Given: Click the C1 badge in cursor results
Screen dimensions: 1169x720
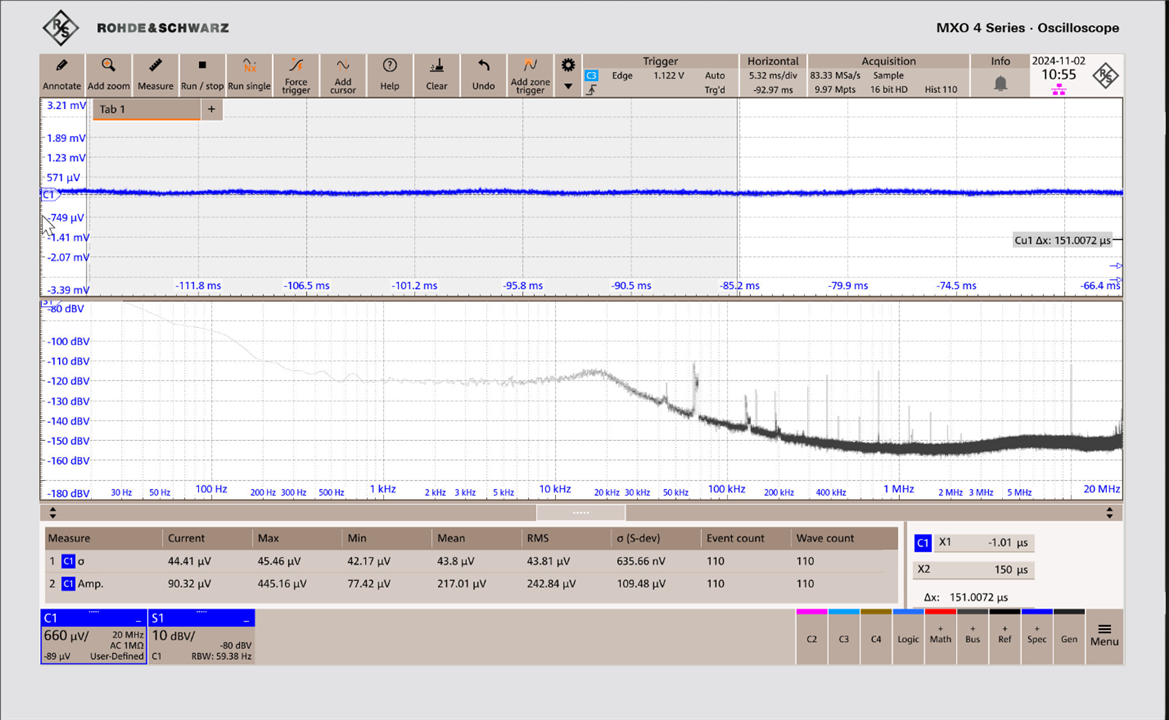Looking at the screenshot, I should [923, 543].
